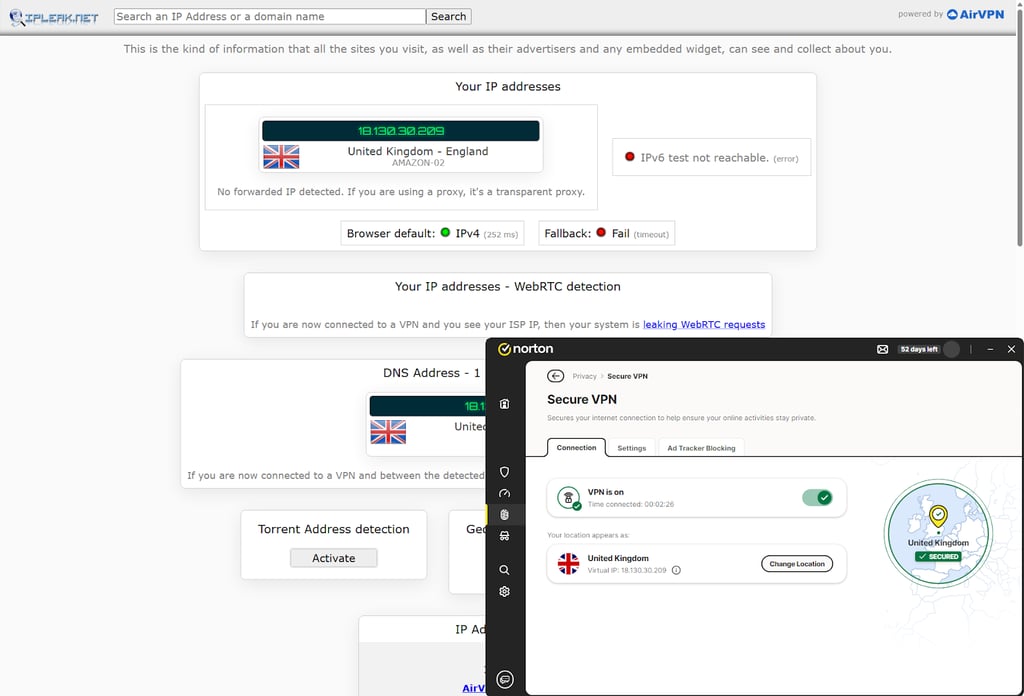Close the Norton window
Screen dimensions: 1024x696
[x=1011, y=349]
